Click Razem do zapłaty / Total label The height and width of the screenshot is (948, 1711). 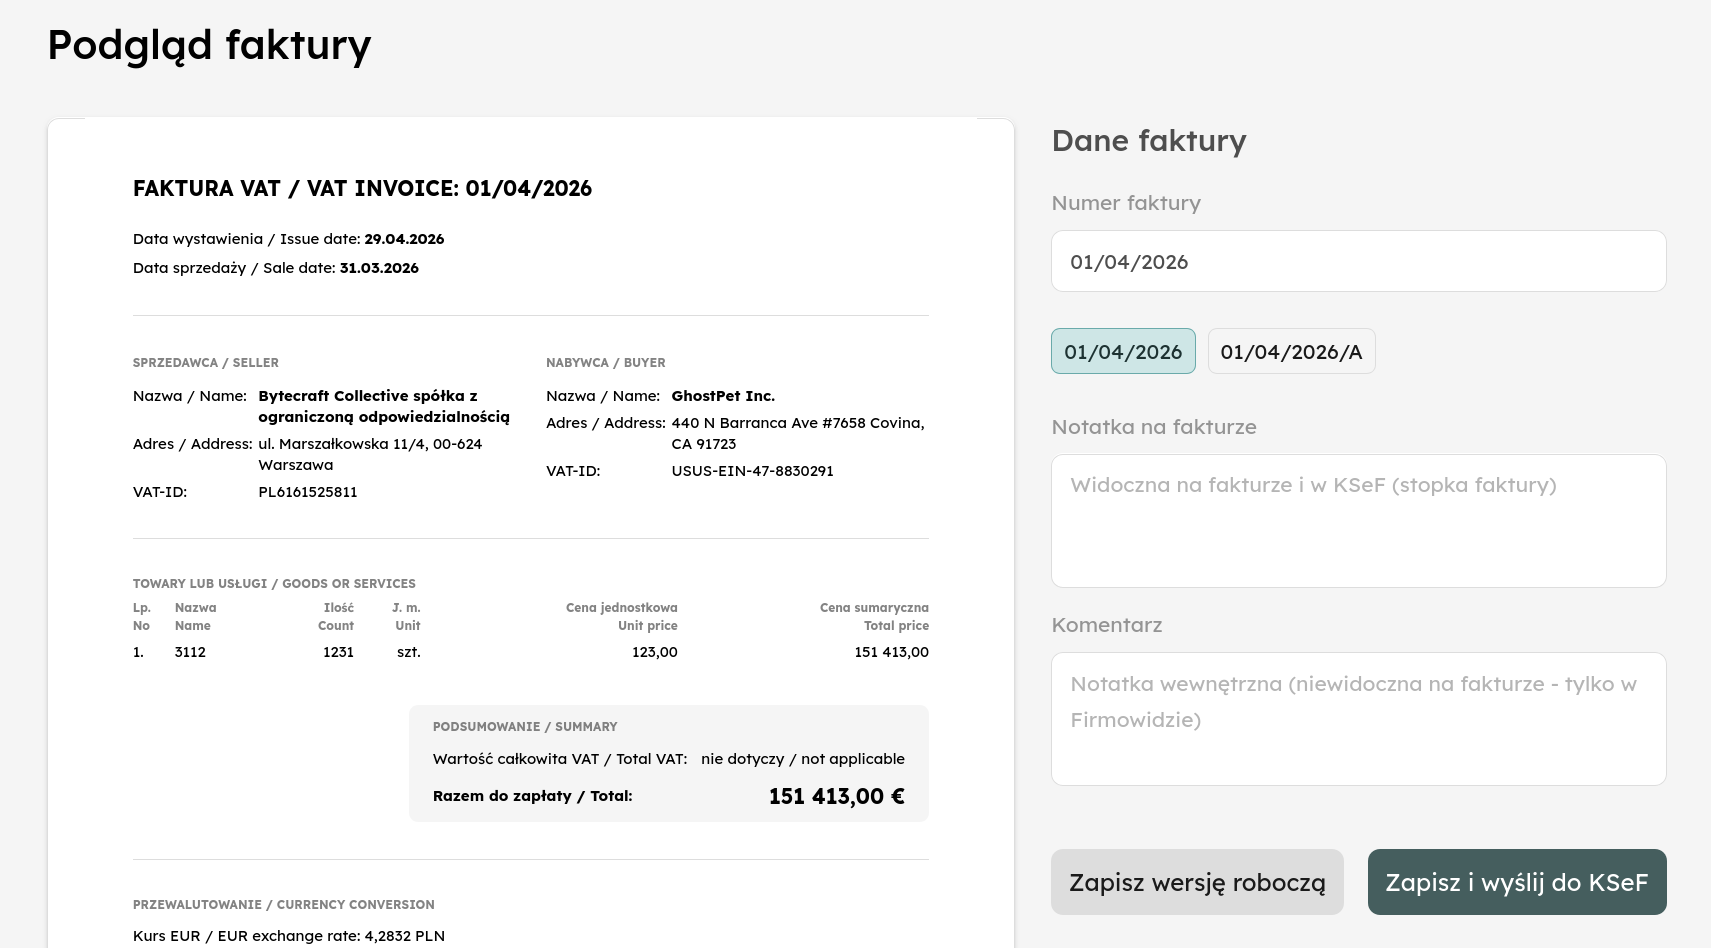(532, 795)
